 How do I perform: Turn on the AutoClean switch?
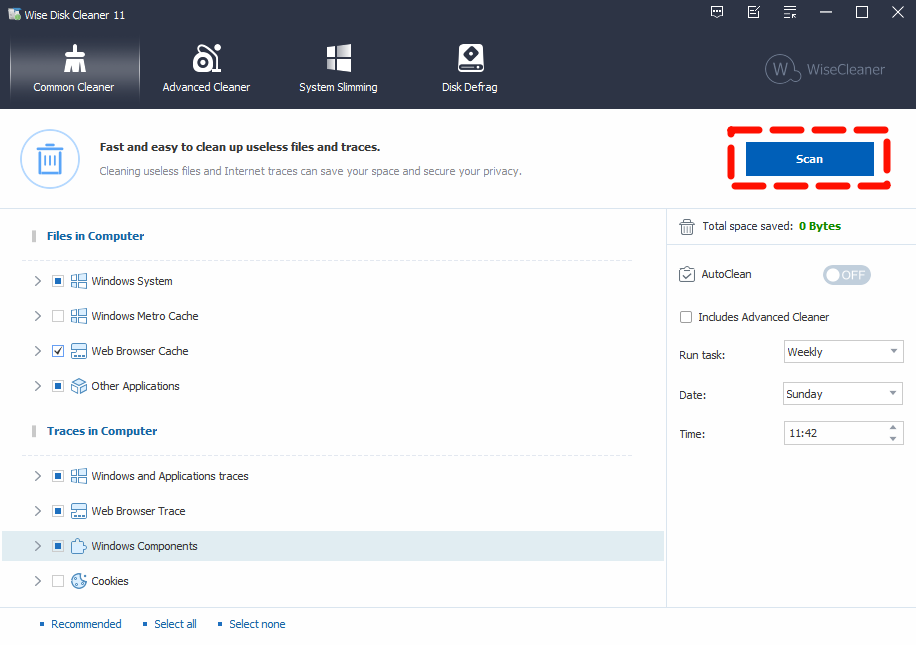point(846,275)
